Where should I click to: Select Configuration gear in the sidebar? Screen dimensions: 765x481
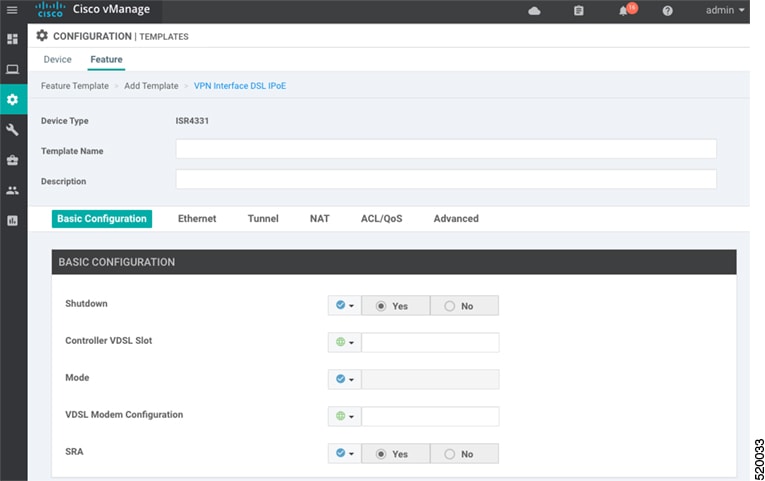13,100
